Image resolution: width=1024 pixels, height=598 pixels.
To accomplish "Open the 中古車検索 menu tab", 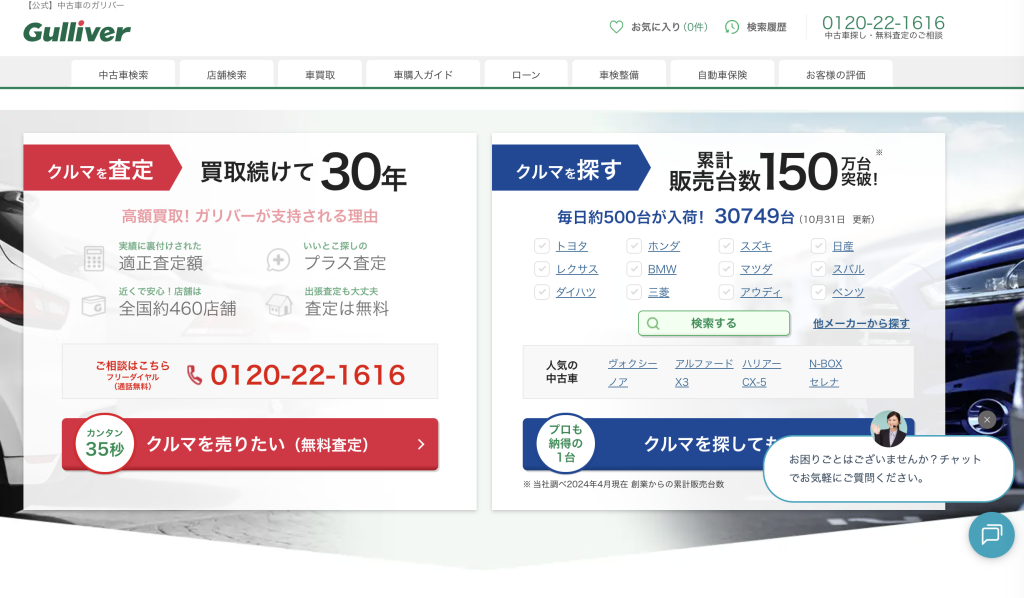I will pos(123,75).
